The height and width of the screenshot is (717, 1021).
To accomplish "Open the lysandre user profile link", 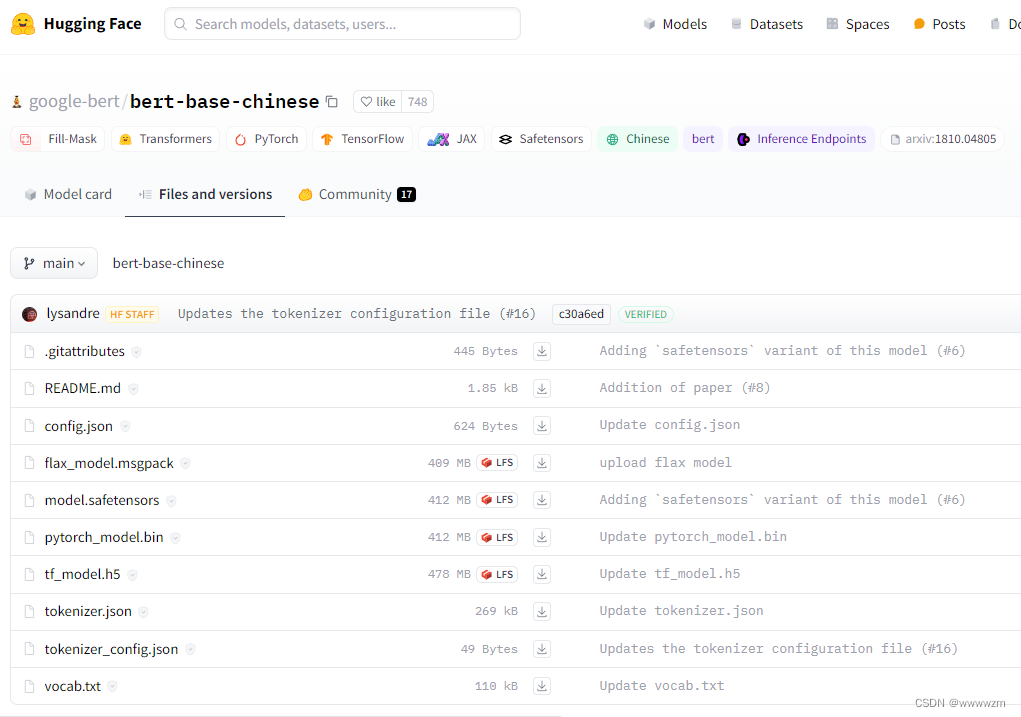I will [x=73, y=313].
